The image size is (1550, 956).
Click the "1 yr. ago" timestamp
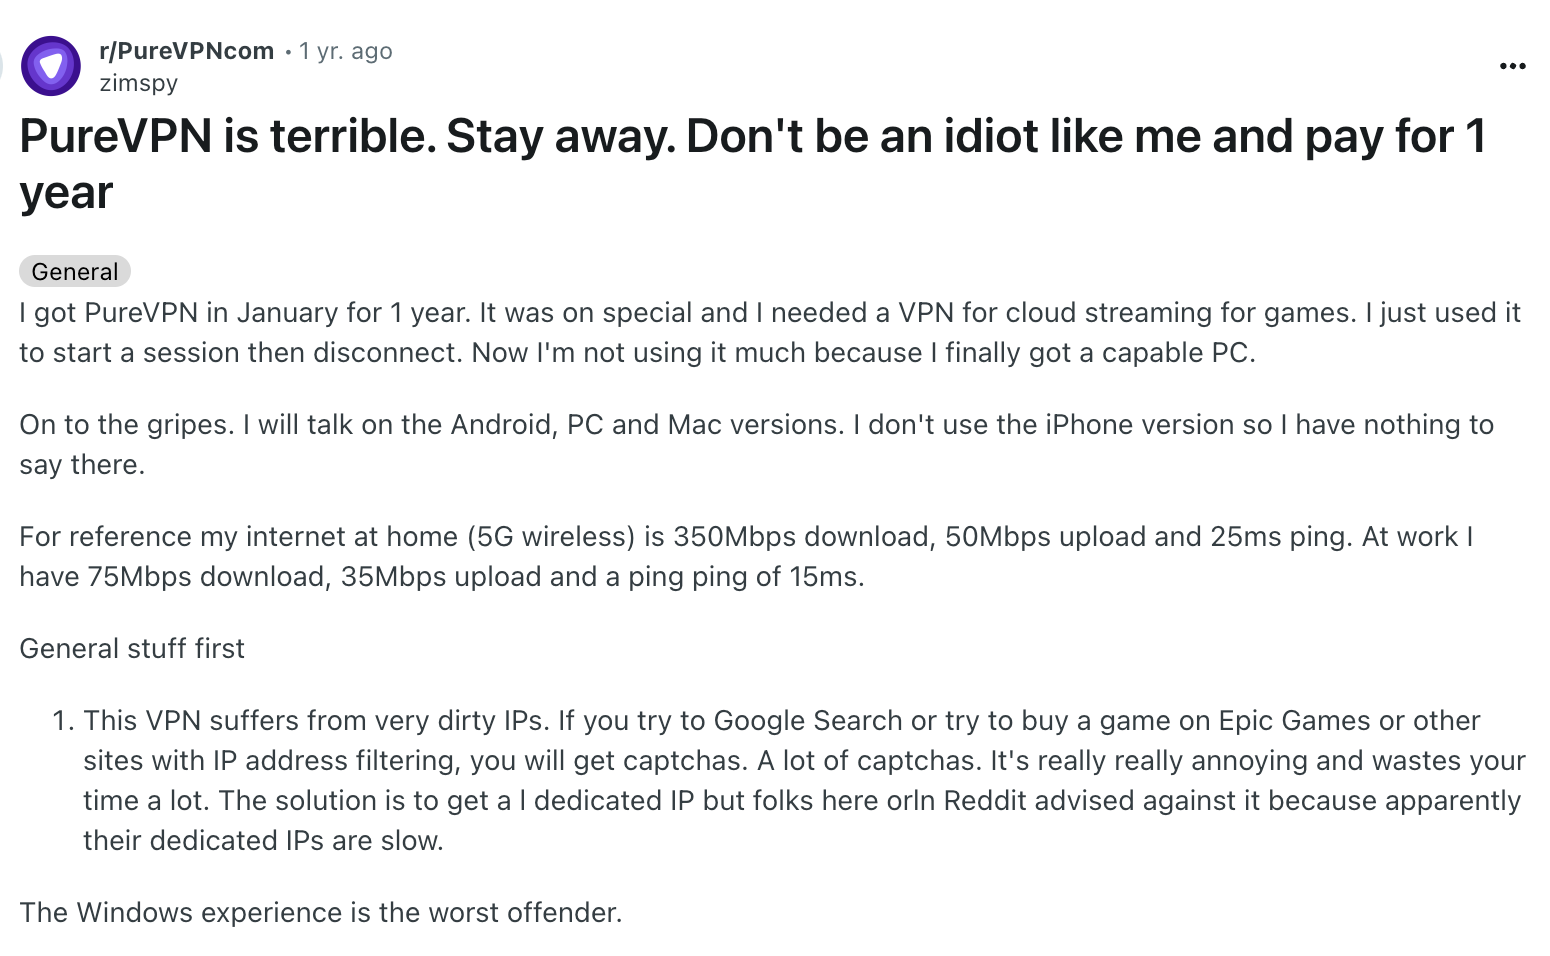click(346, 51)
